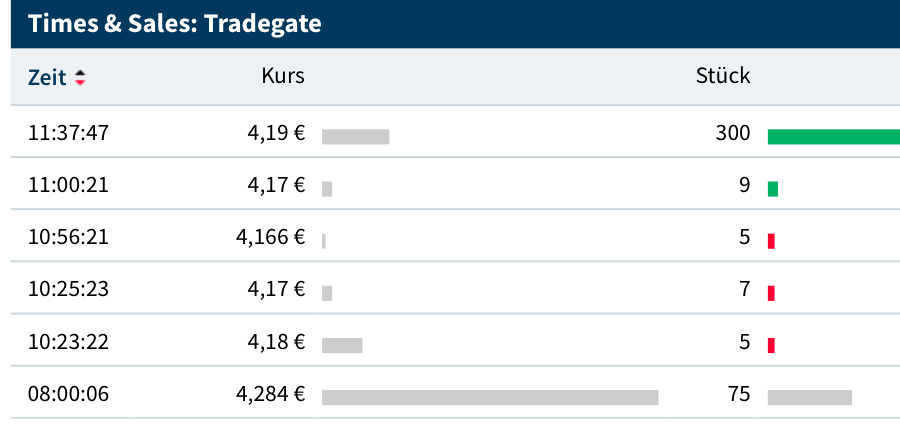Select the 10:25:23 trade time

tap(68, 289)
